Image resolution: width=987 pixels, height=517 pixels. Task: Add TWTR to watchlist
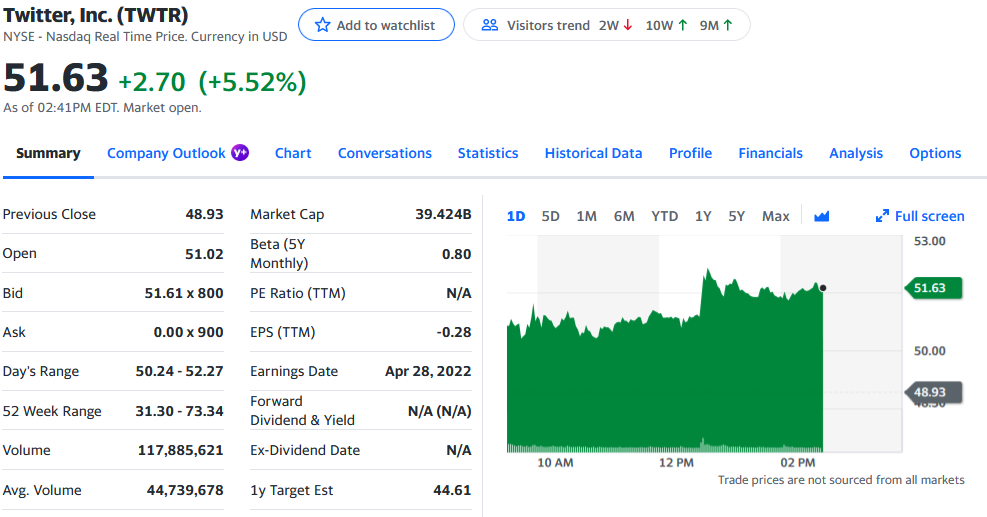coord(376,25)
